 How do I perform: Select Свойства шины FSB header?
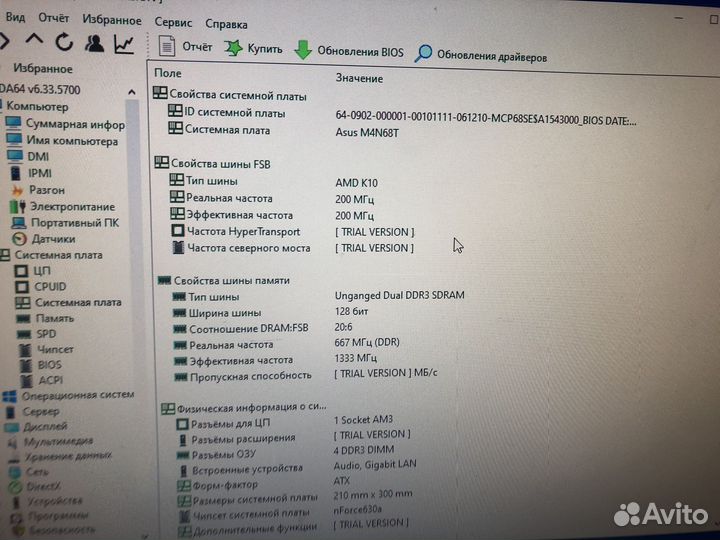tap(213, 163)
